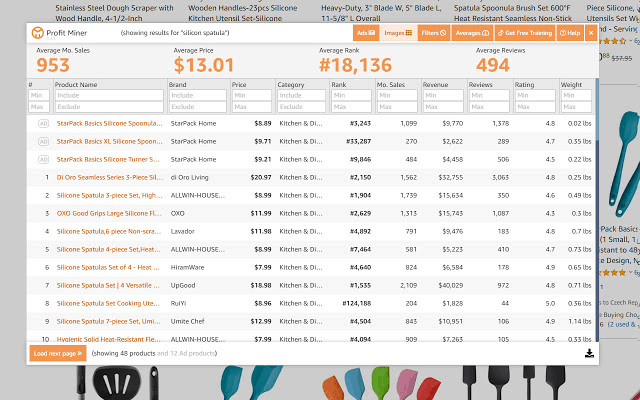The width and height of the screenshot is (640, 400).
Task: Focus the Brand Exclude filter field
Action: pyautogui.click(x=198, y=107)
